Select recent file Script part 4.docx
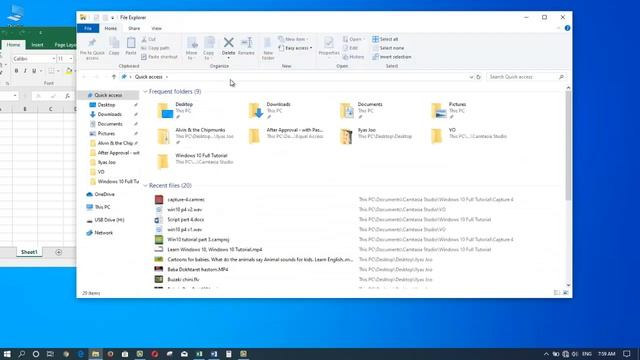Image resolution: width=640 pixels, height=360 pixels. 186,220
